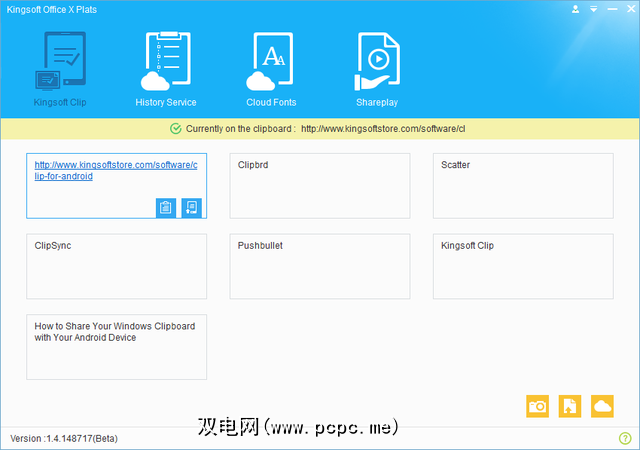Viewport: 640px width, 450px height.
Task: Minimize the Kingsoft Office X Plats window
Action: (x=612, y=9)
